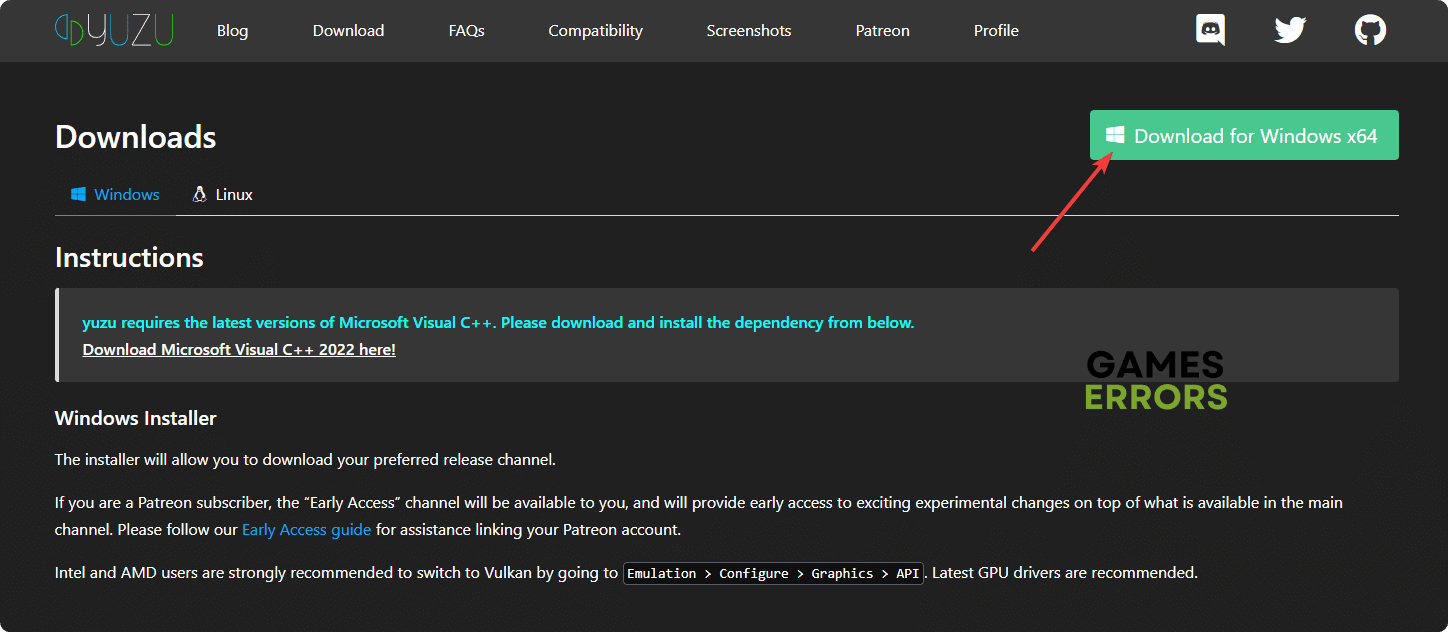Visit the Patreon nav link

pos(883,31)
